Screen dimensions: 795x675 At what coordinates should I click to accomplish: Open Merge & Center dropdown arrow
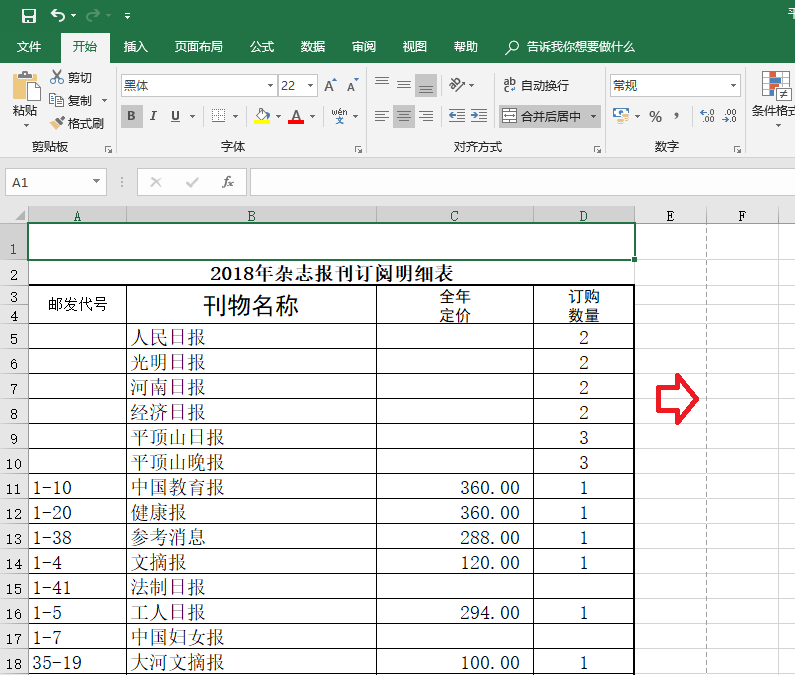(x=593, y=117)
